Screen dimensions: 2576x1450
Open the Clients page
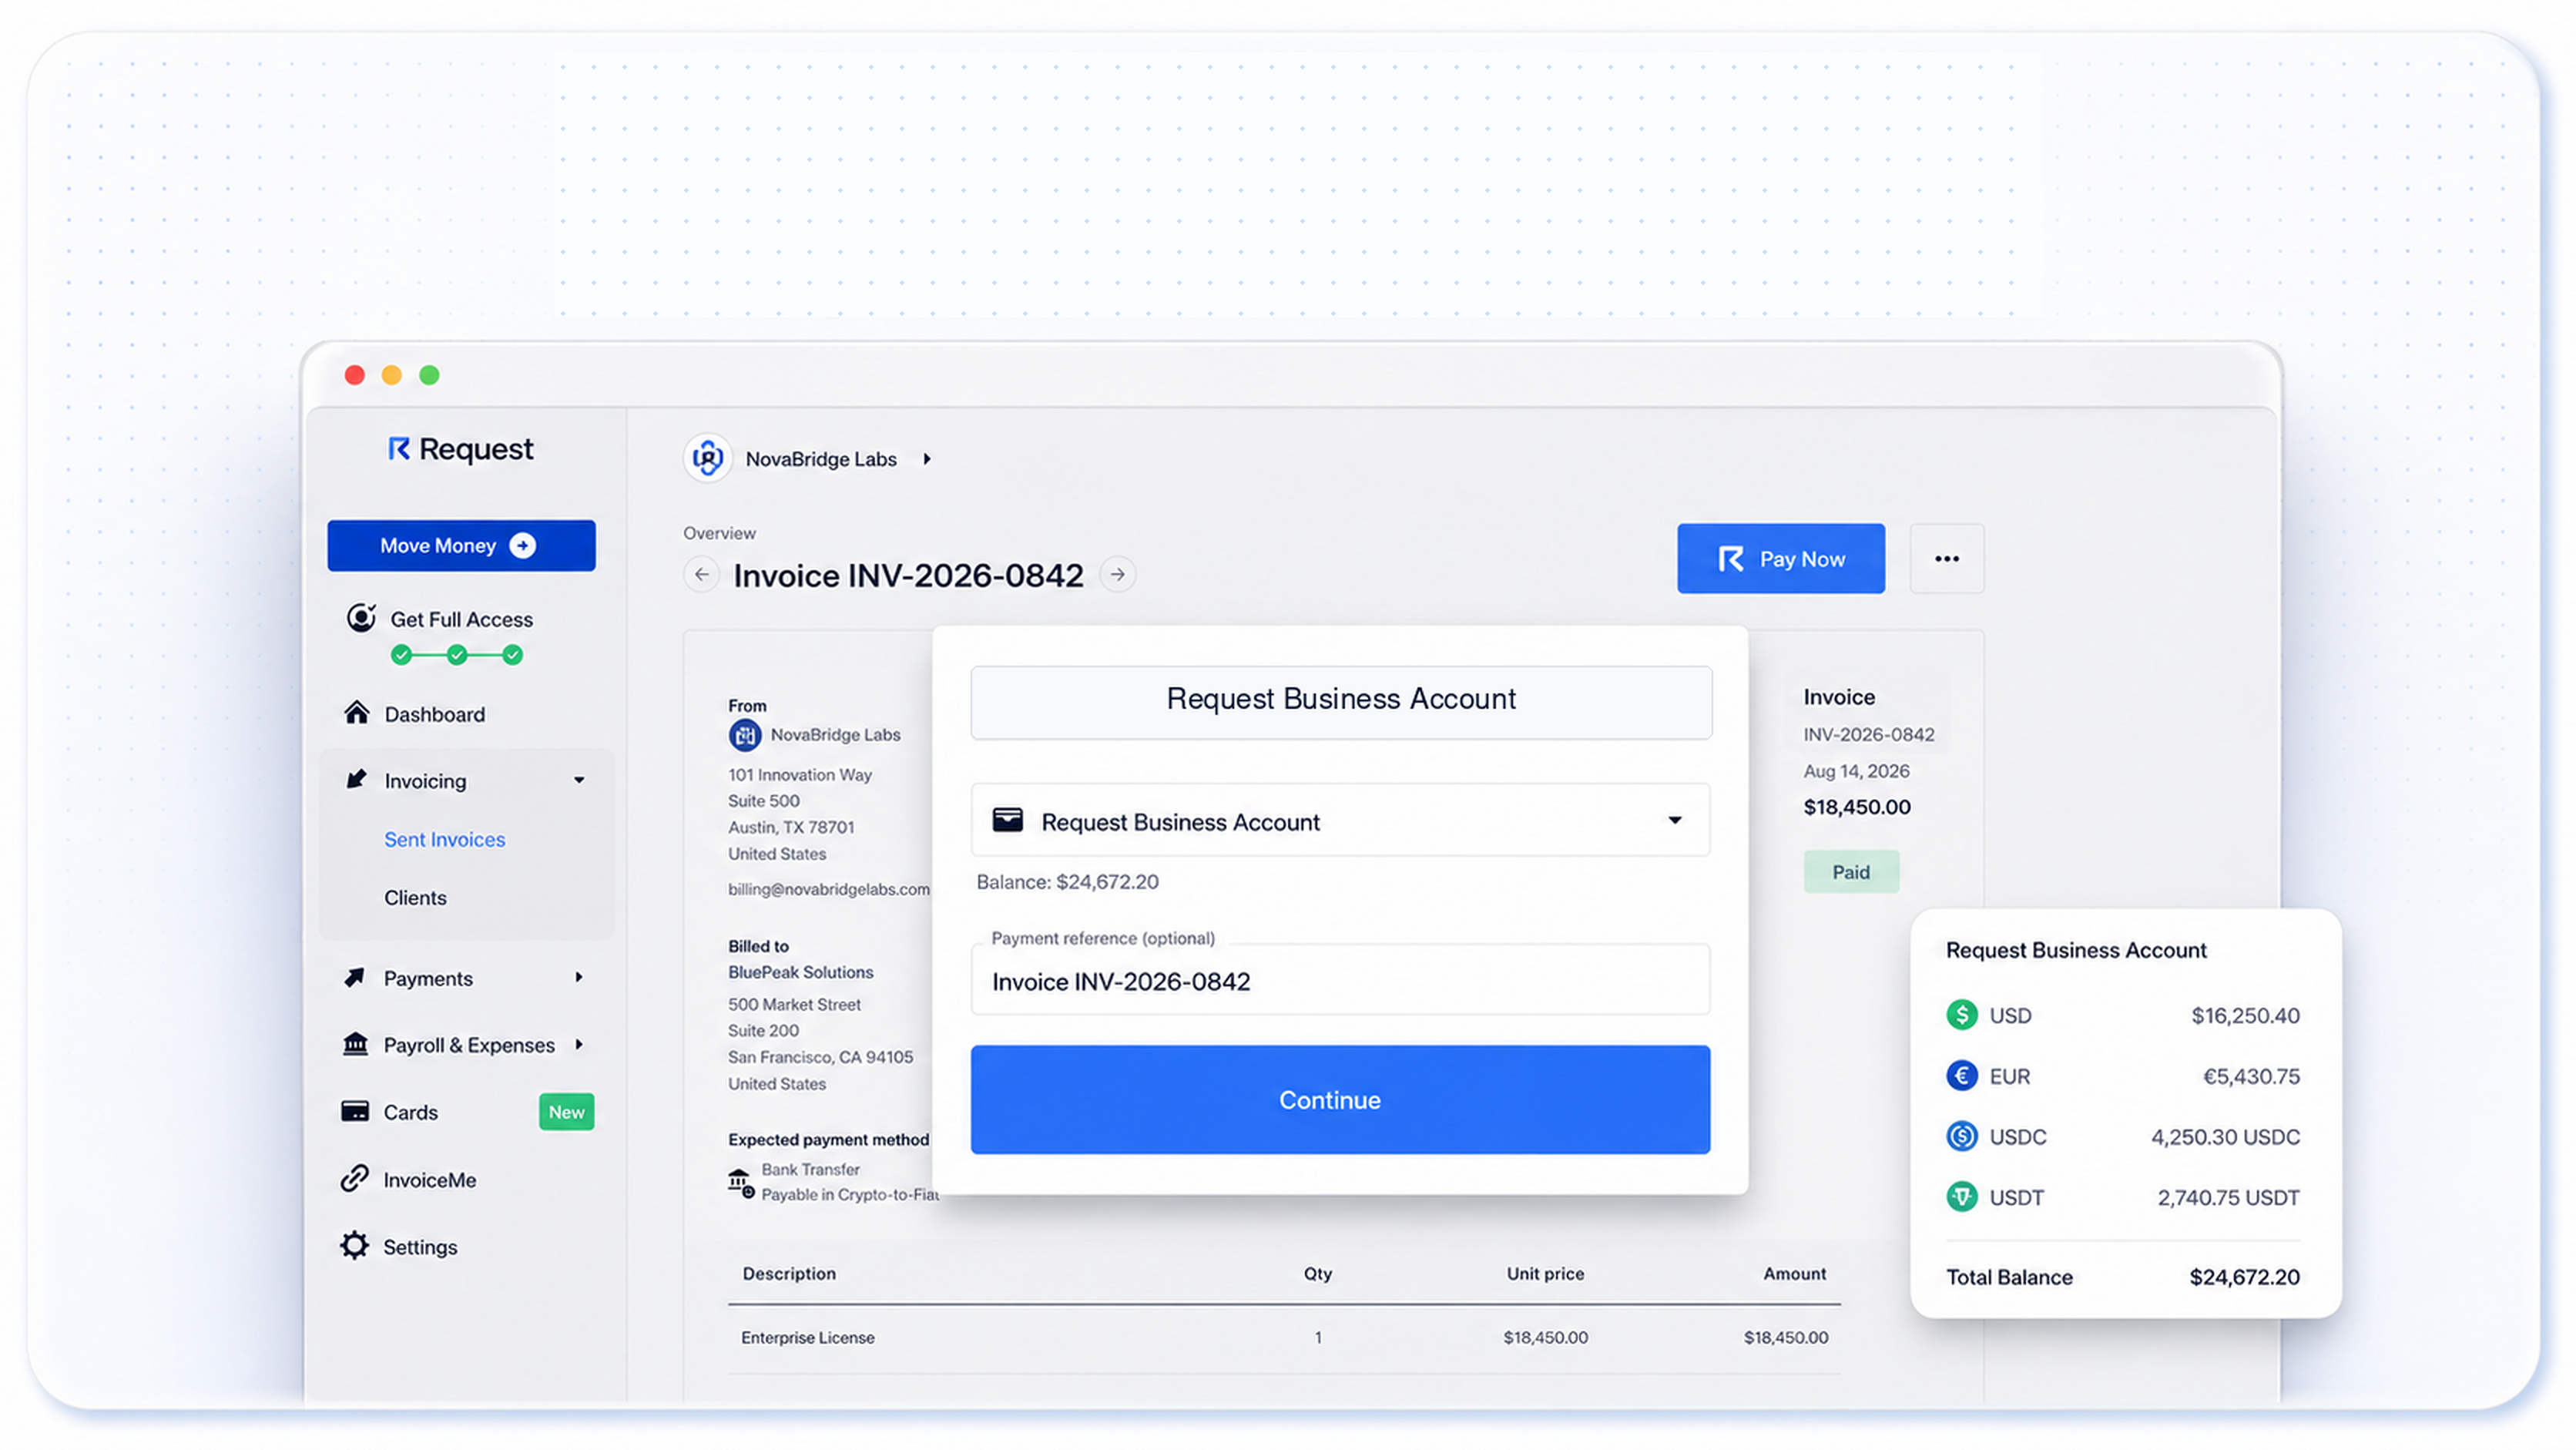pos(415,898)
